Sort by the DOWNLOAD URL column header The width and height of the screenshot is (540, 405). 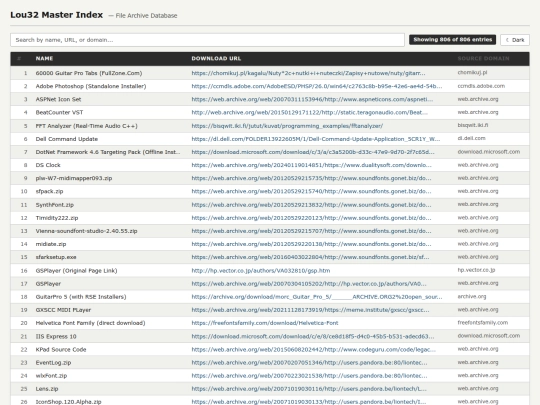coord(216,59)
